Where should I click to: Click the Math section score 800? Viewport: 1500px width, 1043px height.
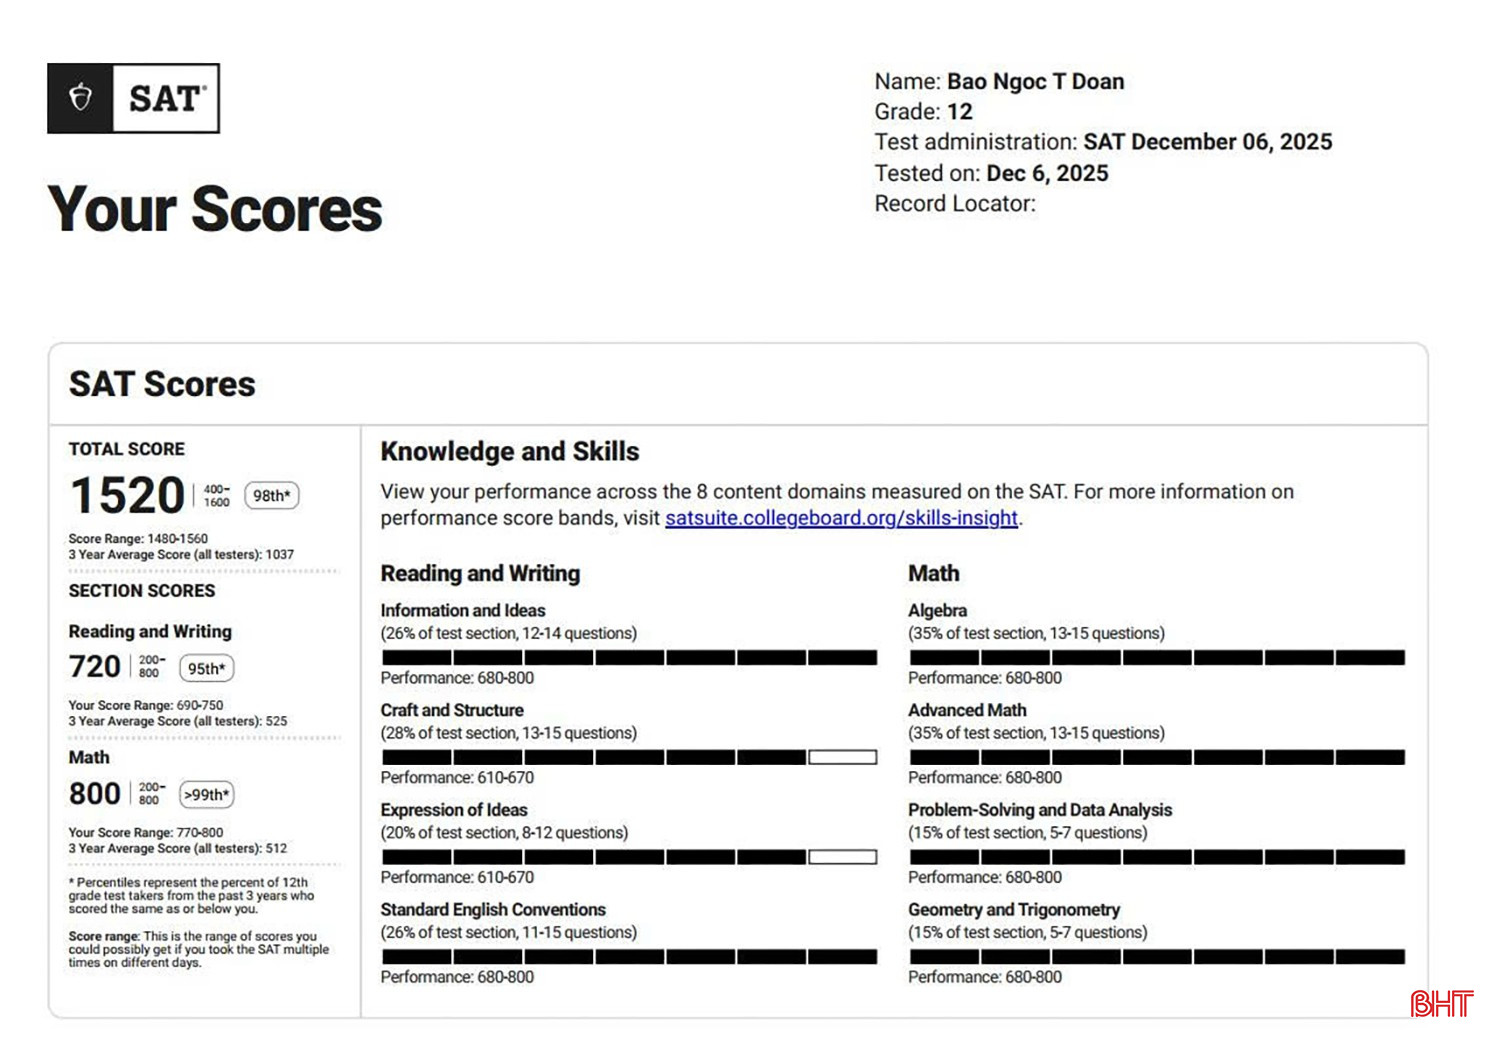(x=94, y=794)
